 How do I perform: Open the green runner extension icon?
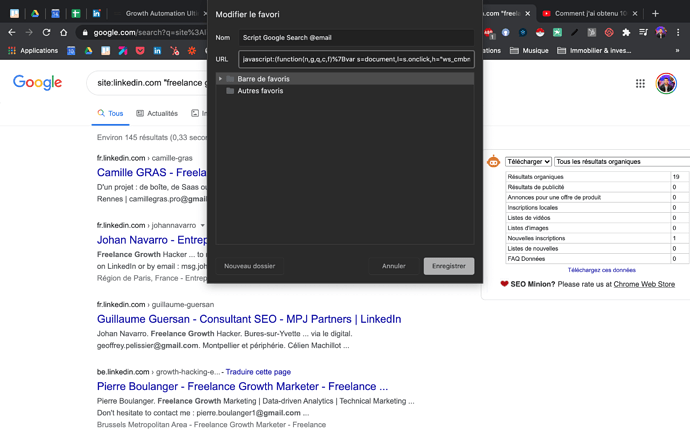coord(557,32)
